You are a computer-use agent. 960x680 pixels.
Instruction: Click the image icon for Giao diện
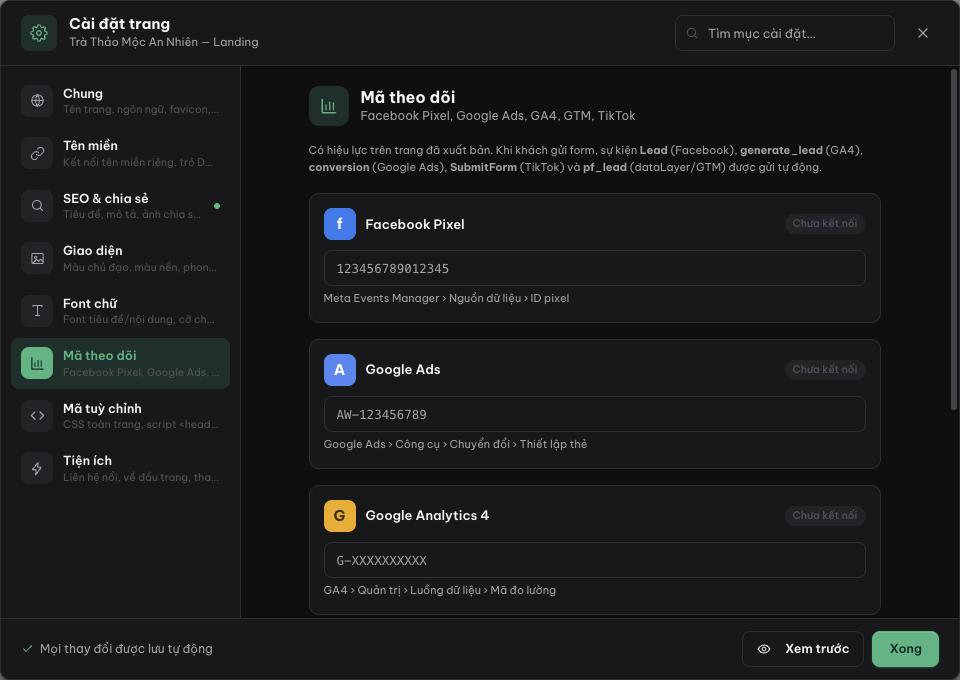37,258
